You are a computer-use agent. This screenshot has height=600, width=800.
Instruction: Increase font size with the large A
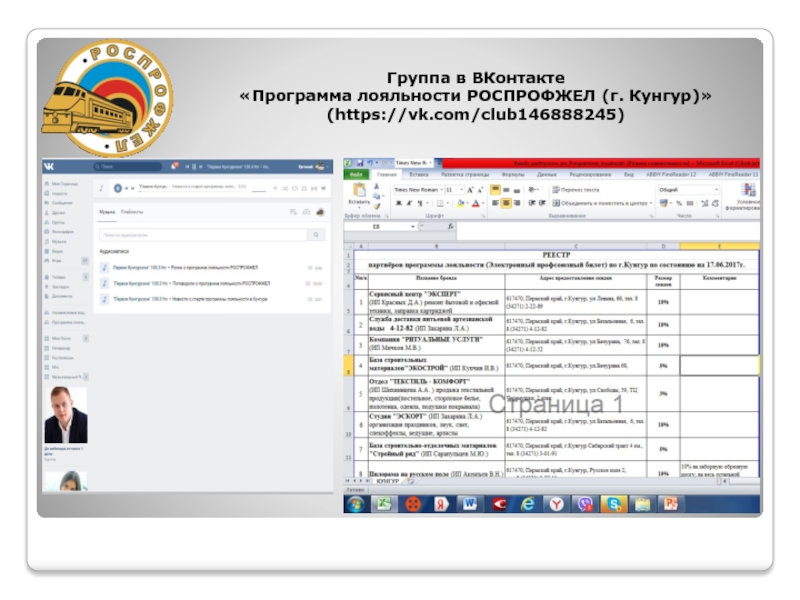click(470, 190)
